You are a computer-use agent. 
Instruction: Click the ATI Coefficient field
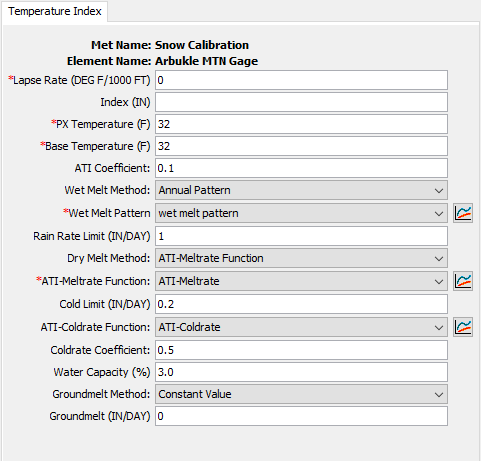(x=301, y=168)
